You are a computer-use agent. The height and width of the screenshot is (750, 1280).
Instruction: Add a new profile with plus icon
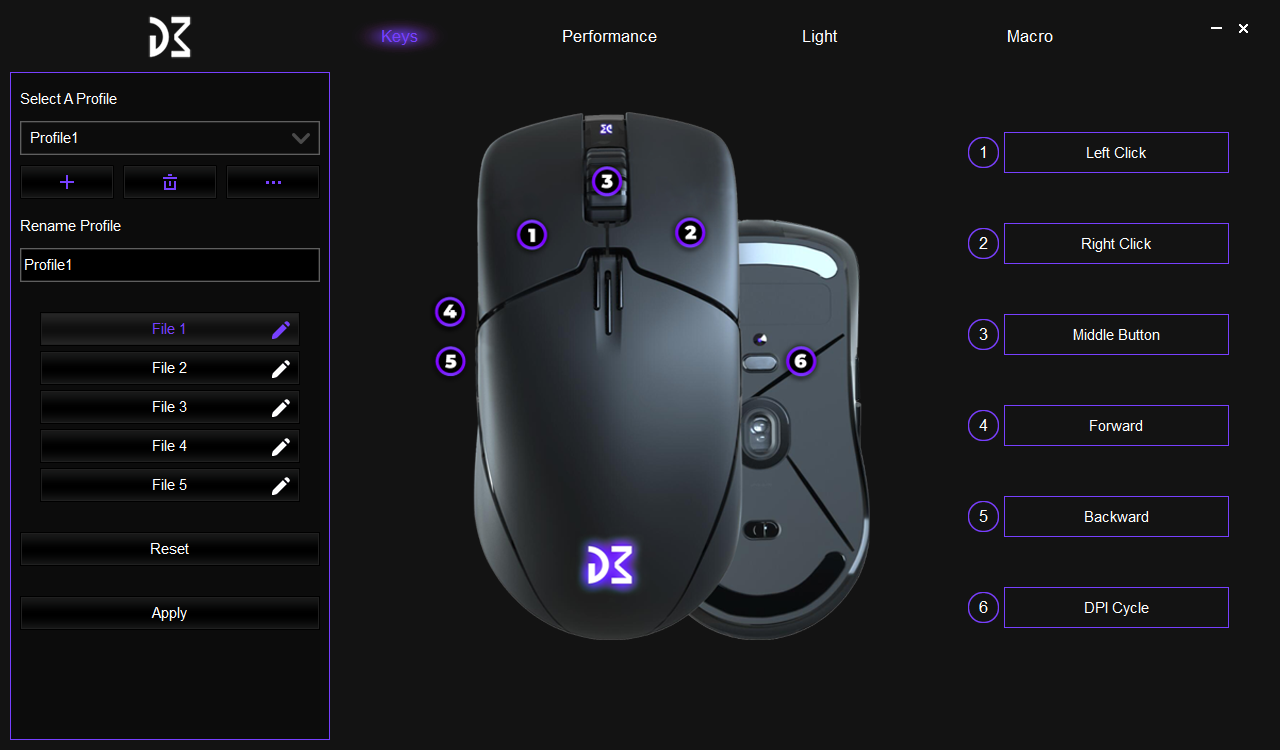(67, 182)
